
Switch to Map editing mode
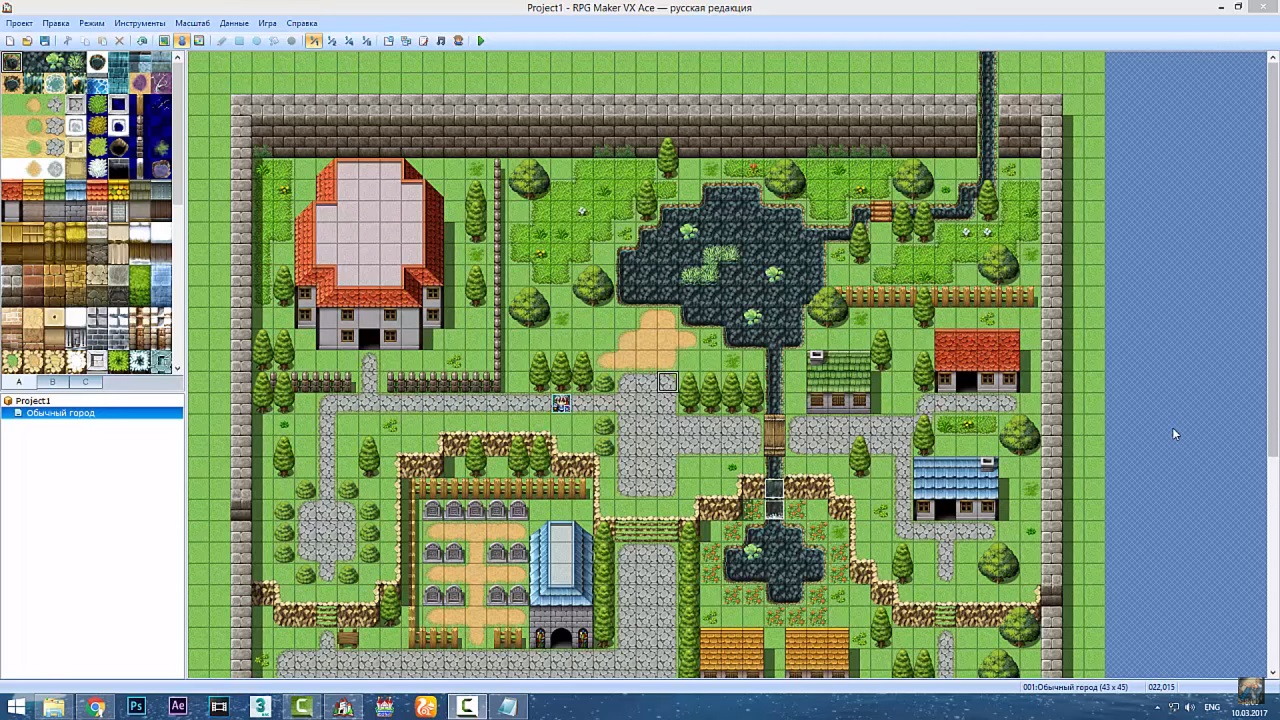point(164,41)
